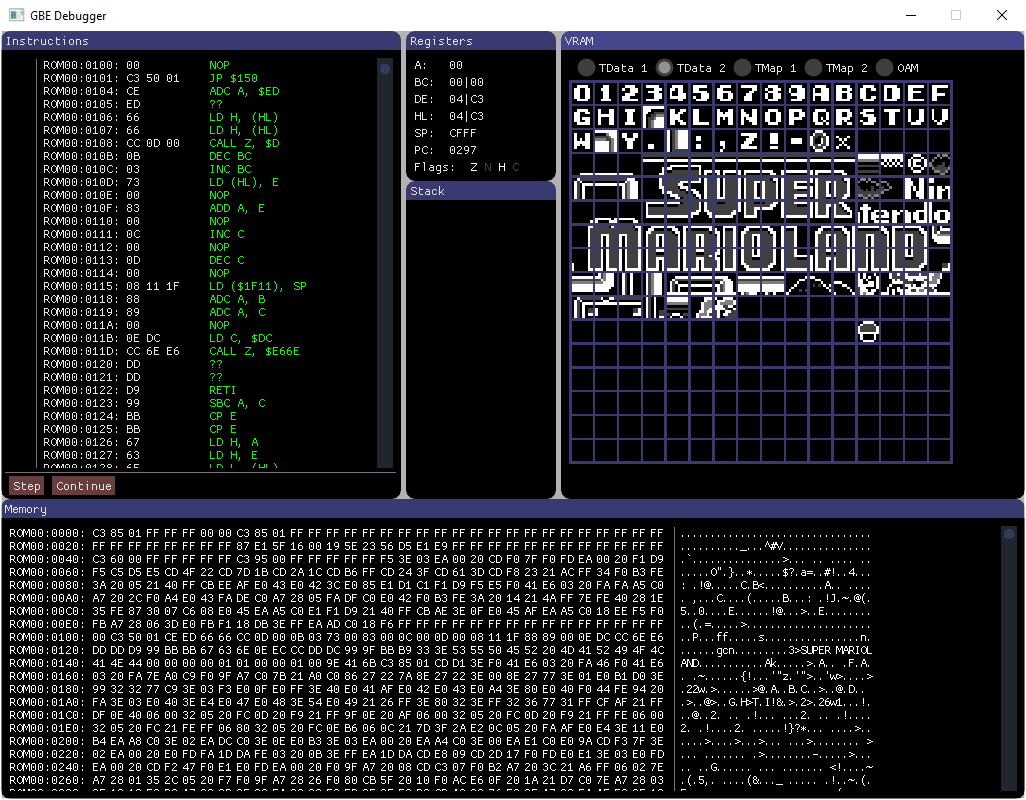The width and height of the screenshot is (1026, 800).
Task: Click the 'x' multiply tile in VRAM
Action: point(844,141)
